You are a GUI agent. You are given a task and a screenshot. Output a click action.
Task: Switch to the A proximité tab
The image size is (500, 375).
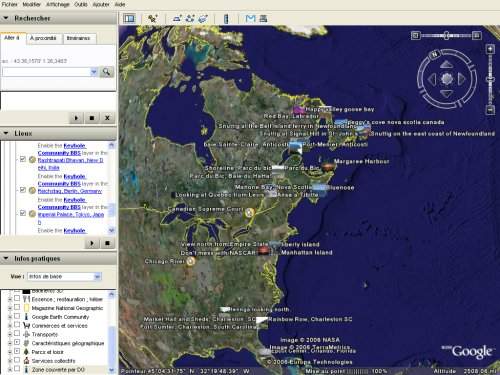pyautogui.click(x=43, y=38)
